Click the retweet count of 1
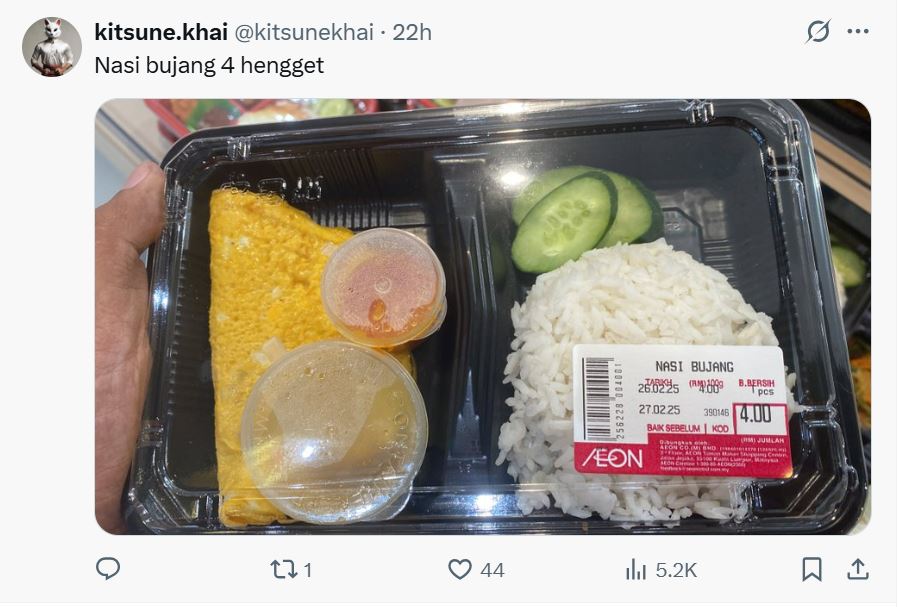This screenshot has height=607, width=898. click(308, 570)
